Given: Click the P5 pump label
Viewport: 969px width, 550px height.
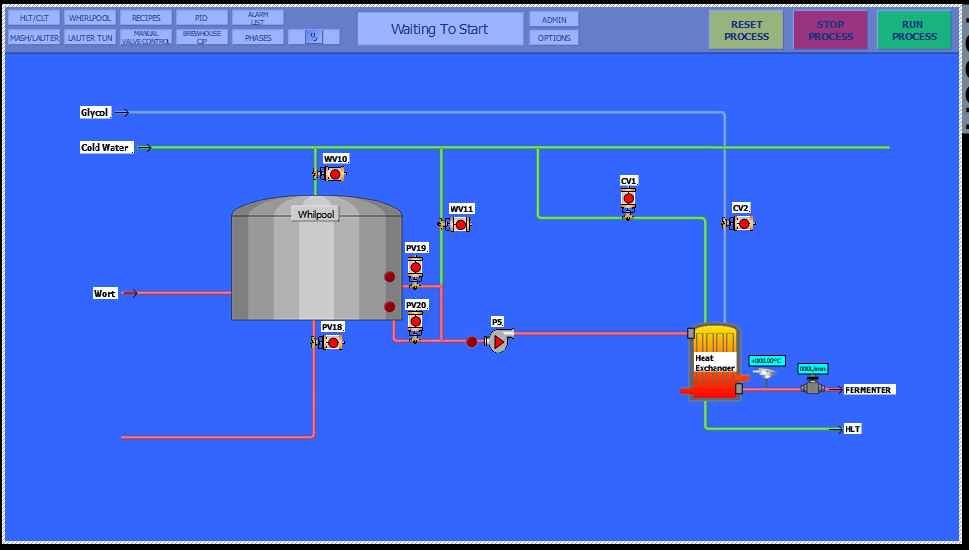Looking at the screenshot, I should point(497,322).
